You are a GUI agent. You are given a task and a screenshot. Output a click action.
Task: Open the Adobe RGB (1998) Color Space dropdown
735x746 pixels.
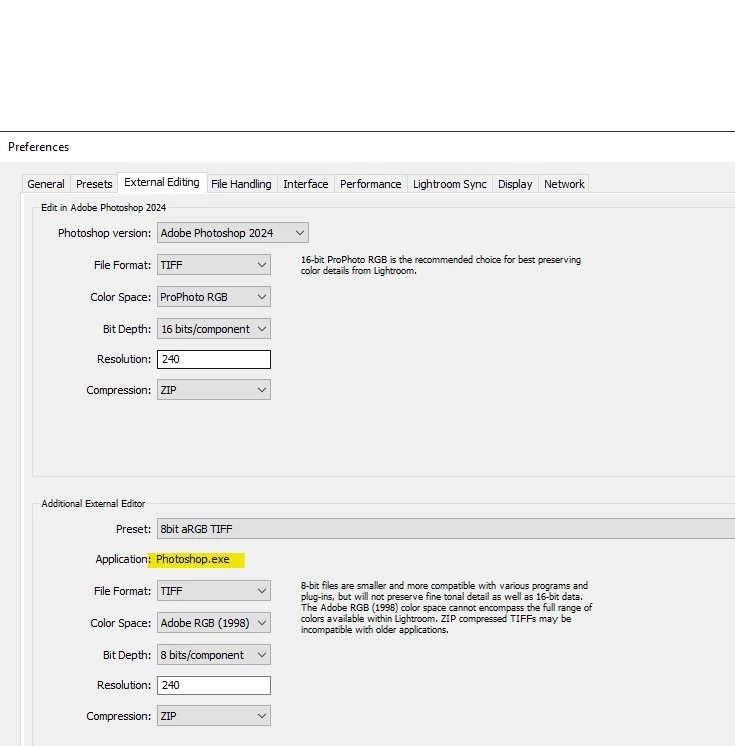[214, 623]
